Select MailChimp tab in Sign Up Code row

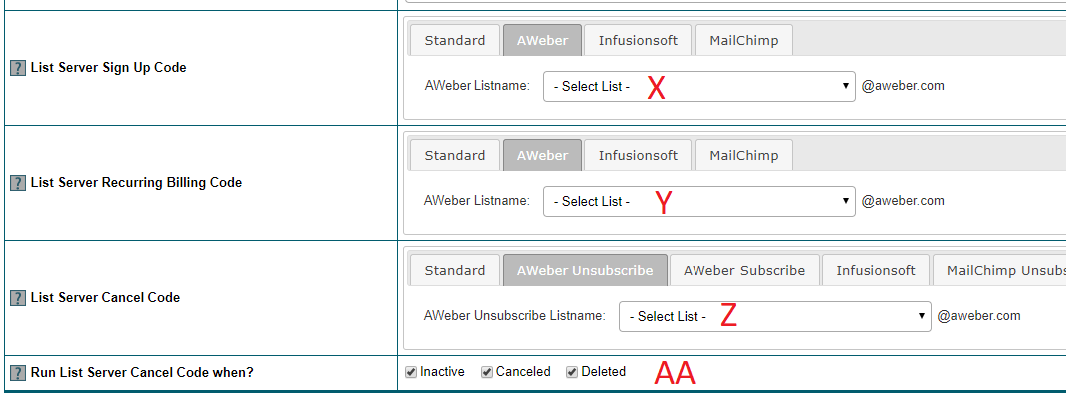point(744,40)
